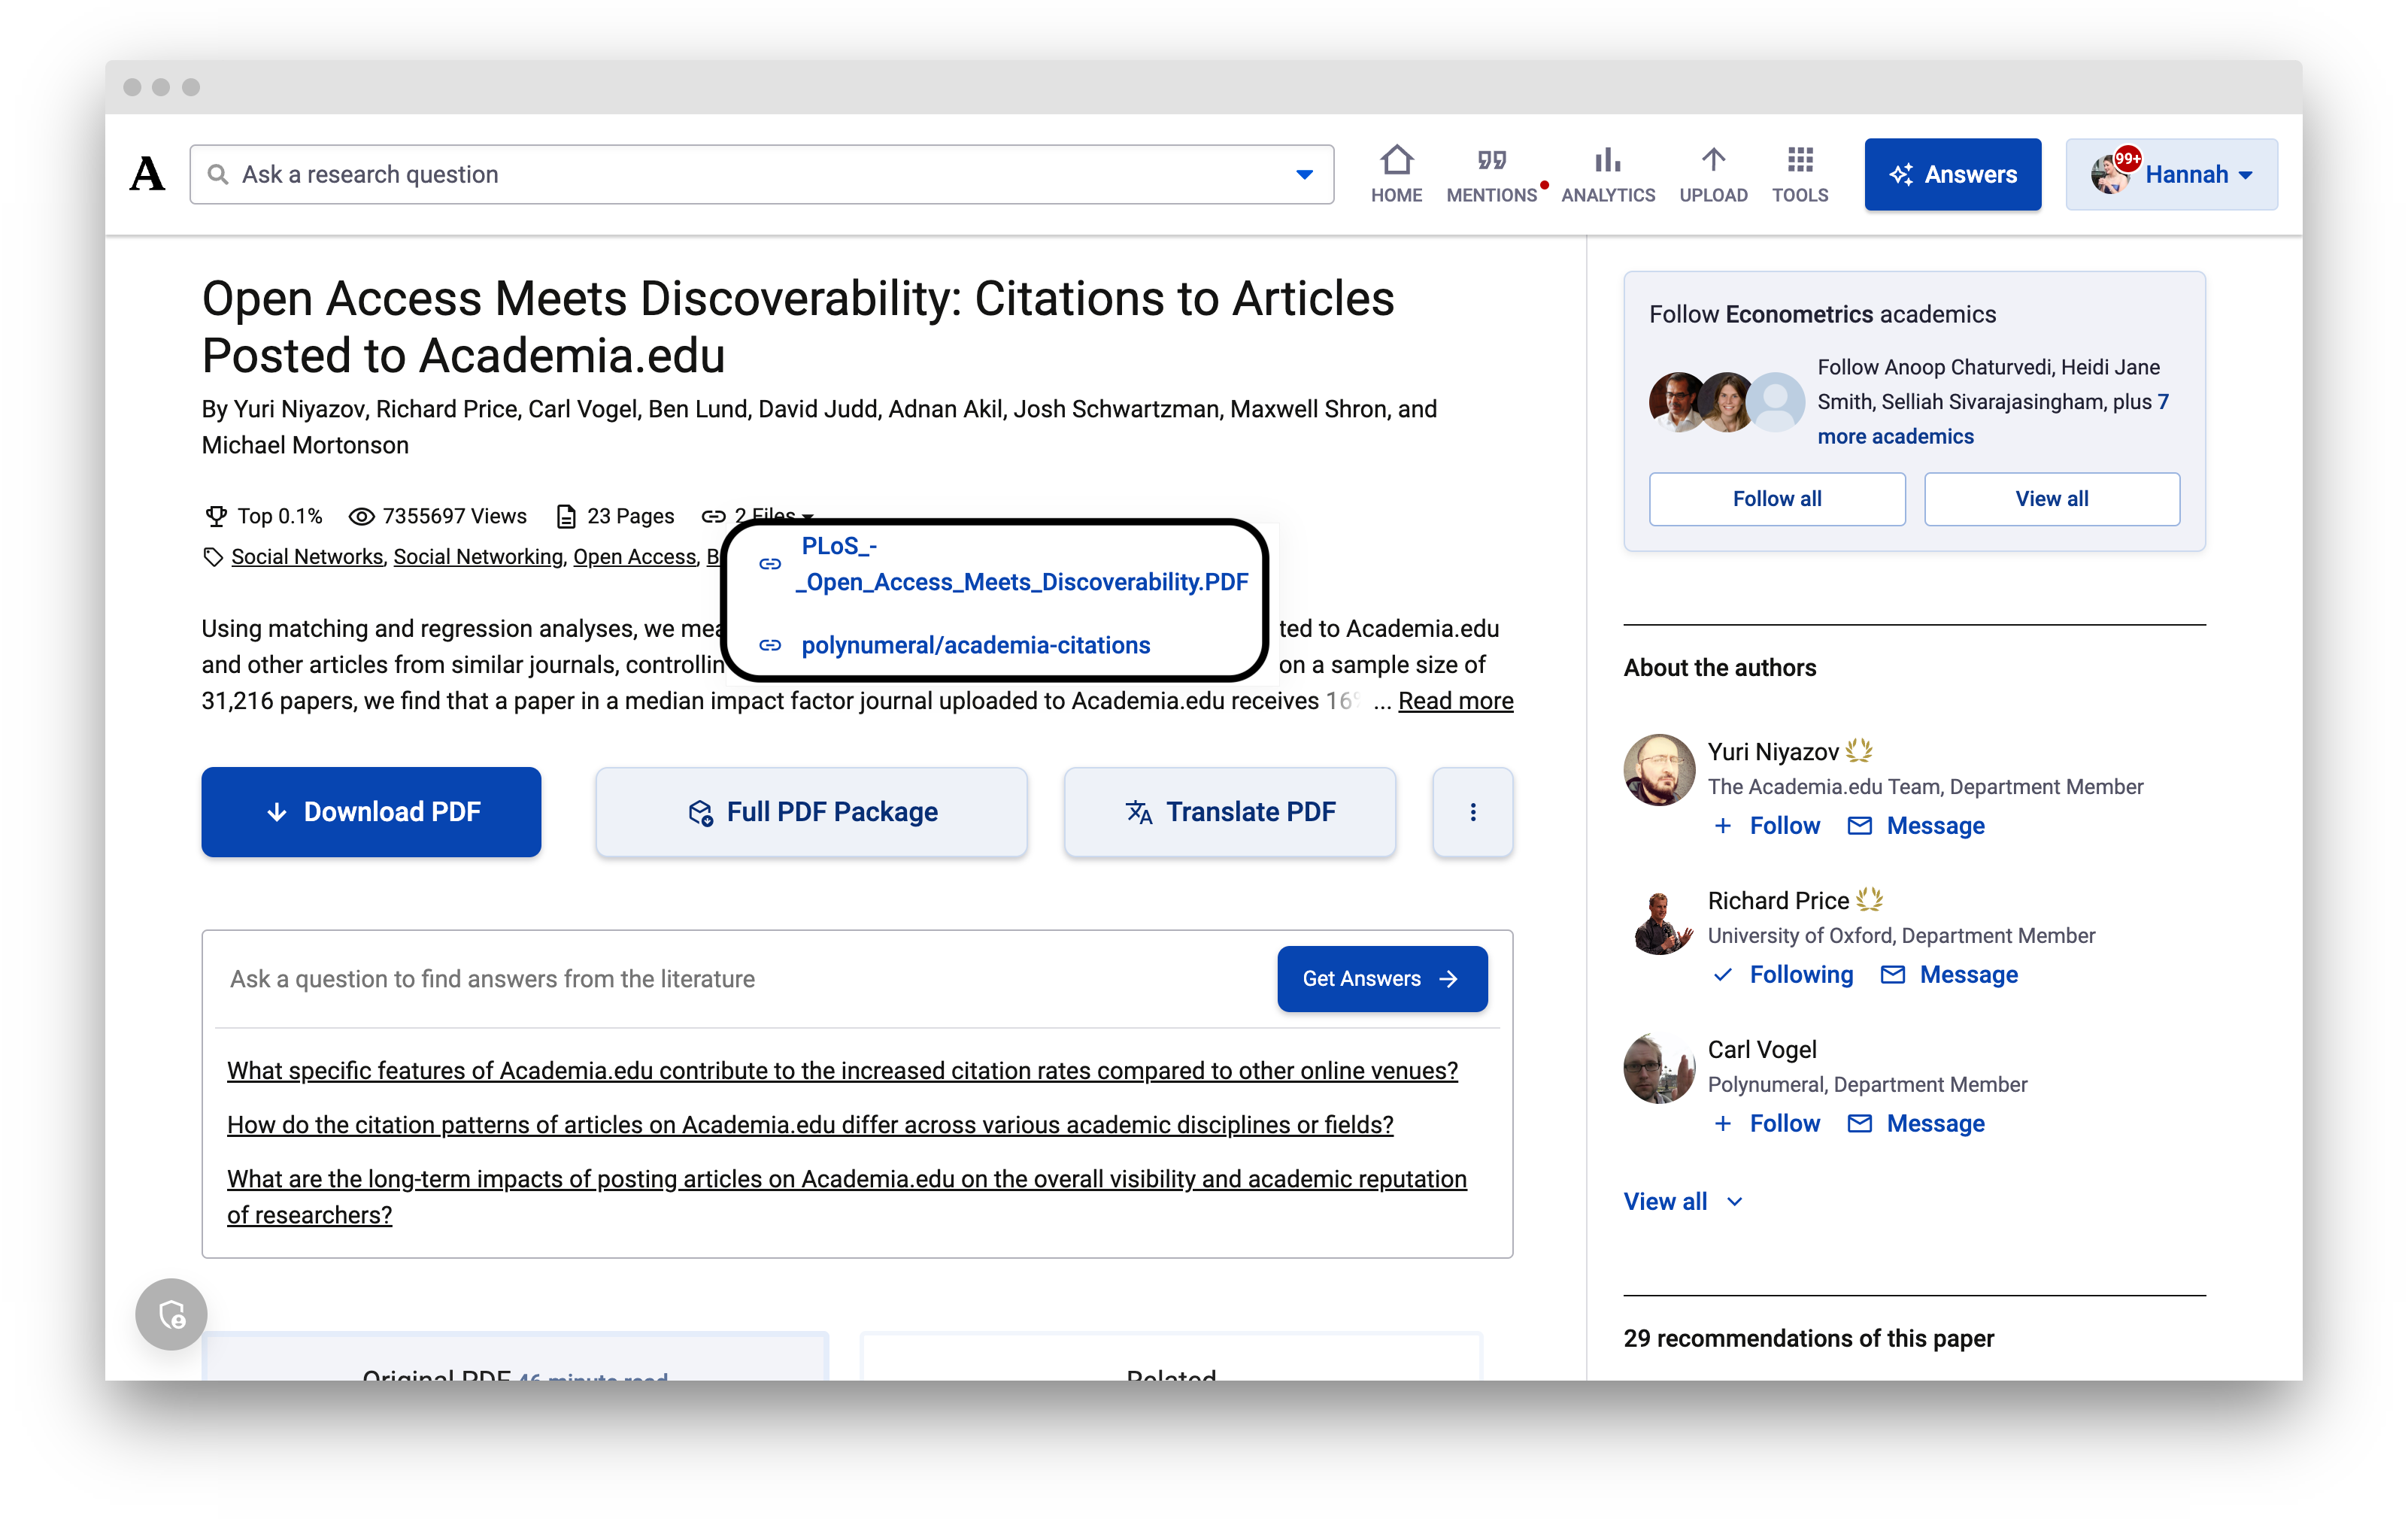Open PLoS_-_Open_Access_Meets_Discoverability.PDF link

coord(1021,564)
